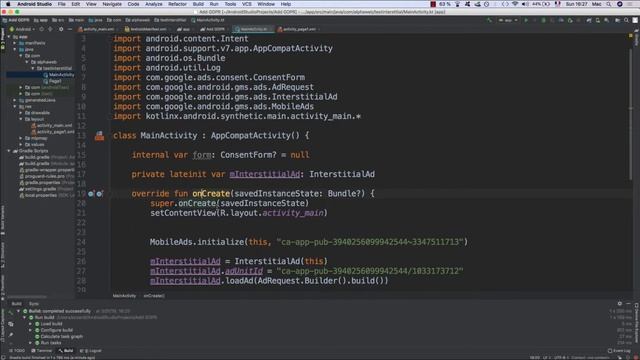The image size is (640, 360).
Task: Expand the Load build step
Action: pyautogui.click(x=31, y=324)
